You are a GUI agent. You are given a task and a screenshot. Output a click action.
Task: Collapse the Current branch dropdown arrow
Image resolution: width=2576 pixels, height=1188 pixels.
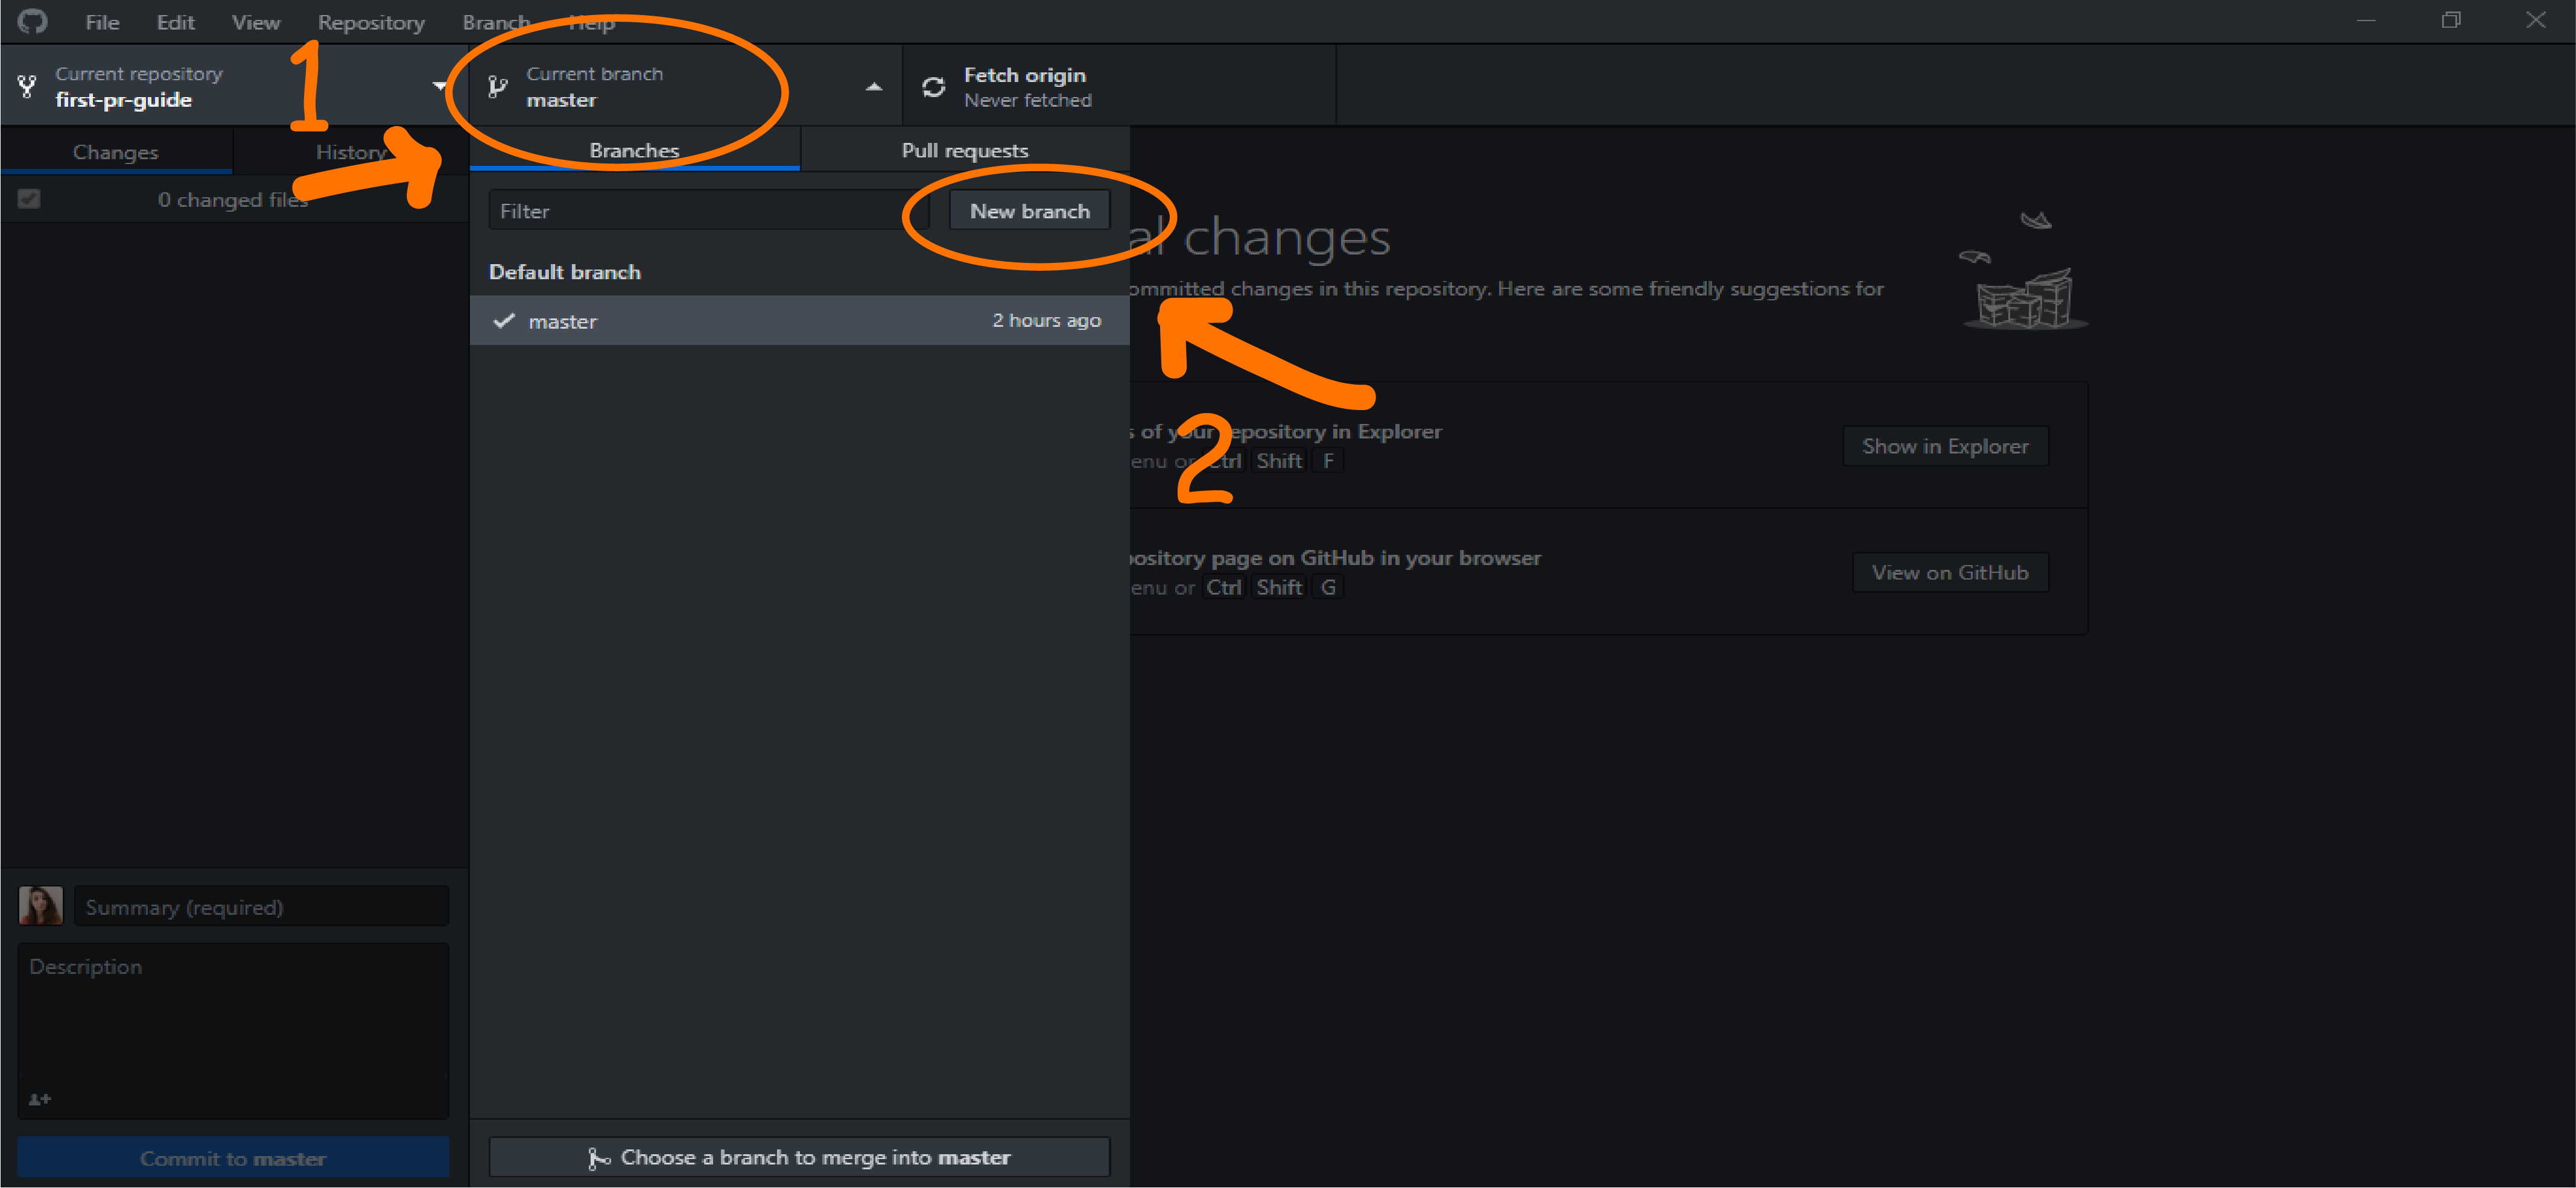(873, 87)
